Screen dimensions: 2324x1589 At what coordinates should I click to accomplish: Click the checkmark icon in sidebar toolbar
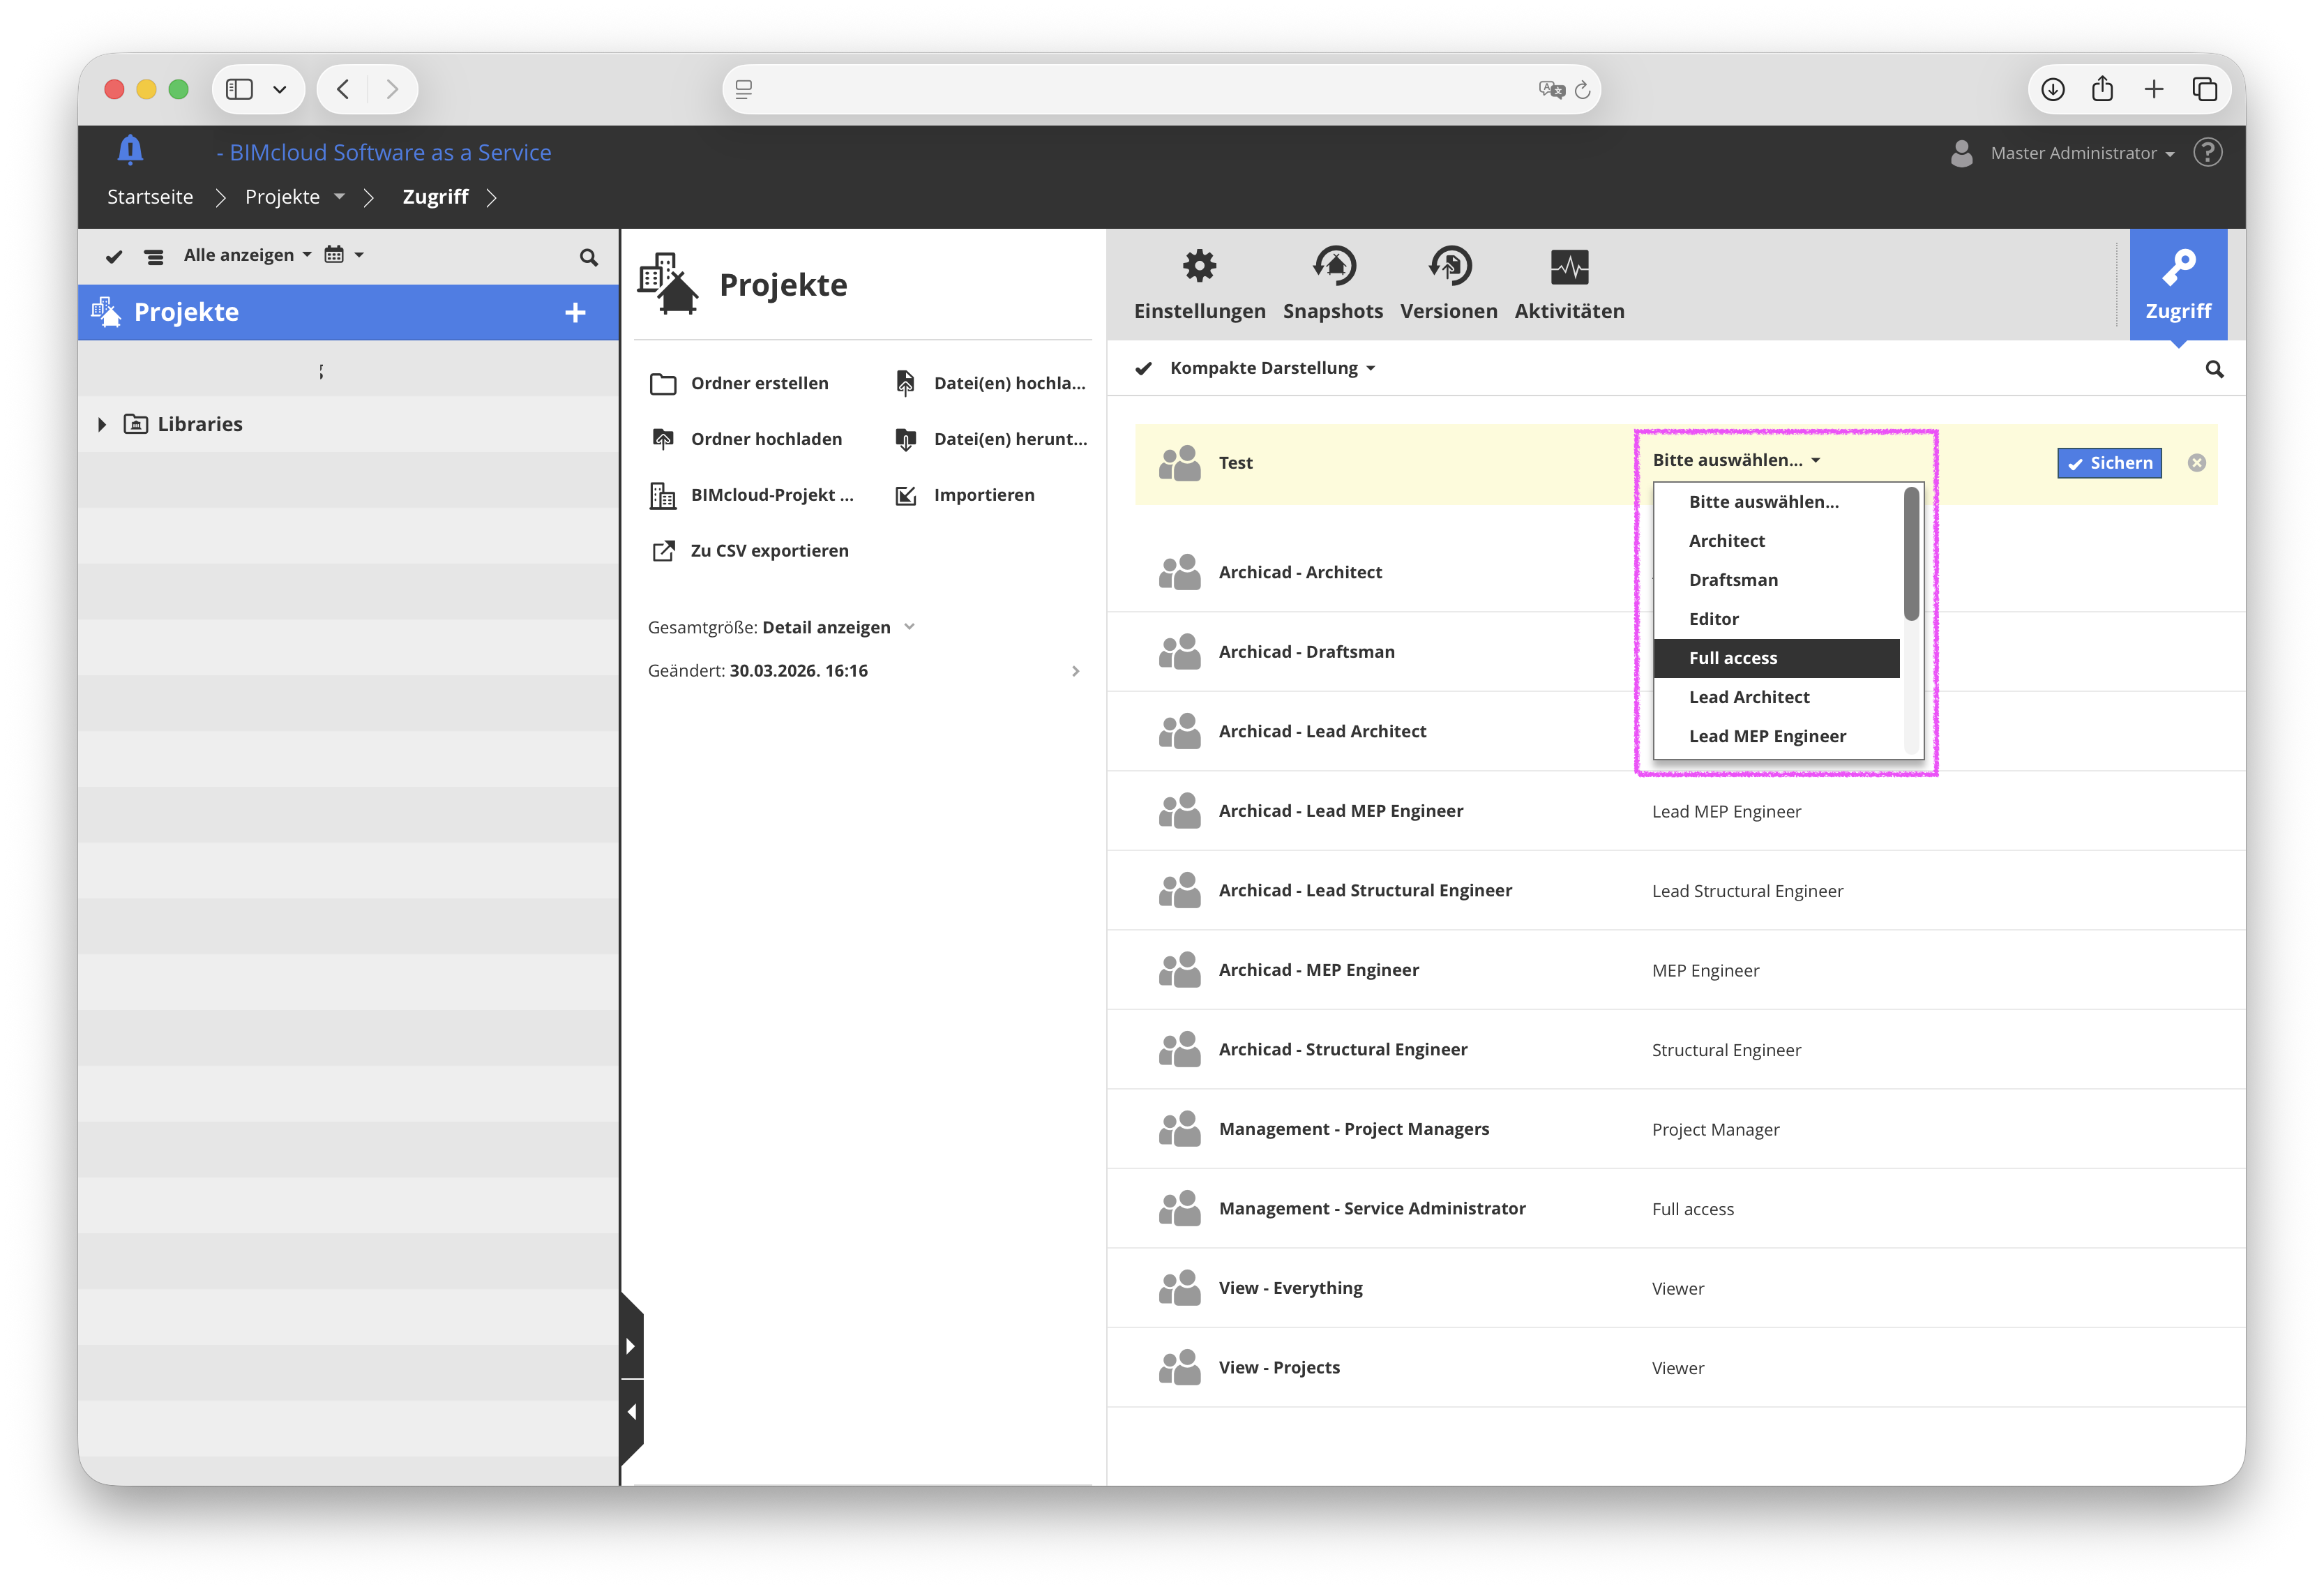pyautogui.click(x=114, y=256)
